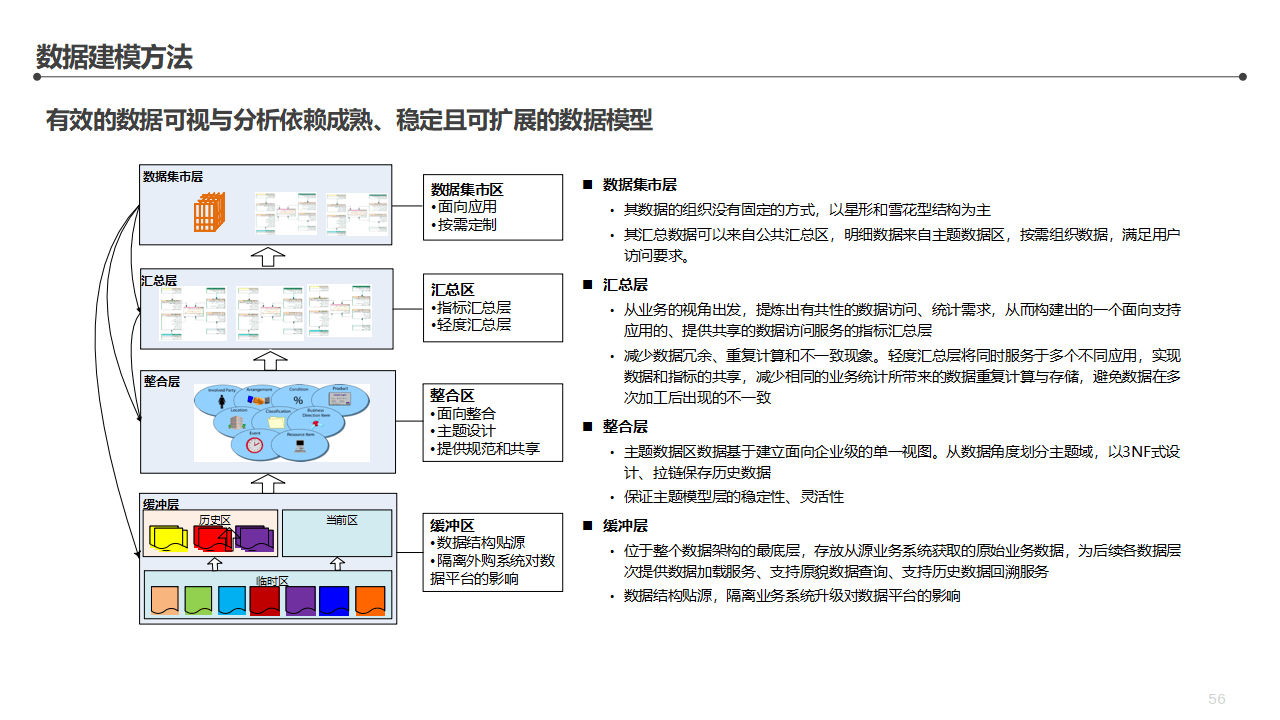
Task: Click the light blue document in 临时区
Action: click(x=232, y=600)
